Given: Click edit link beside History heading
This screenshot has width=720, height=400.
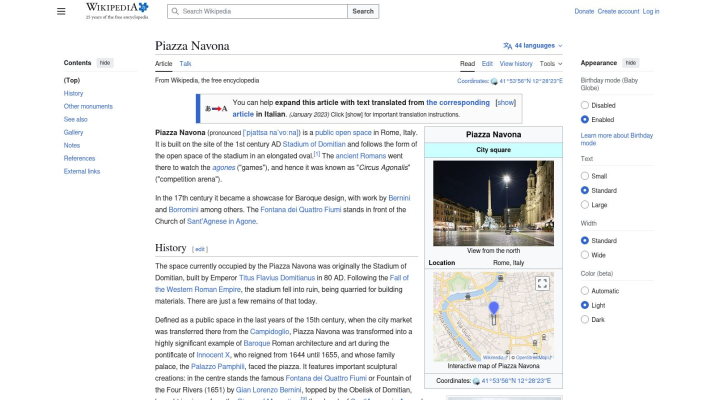Looking at the screenshot, I should pos(200,249).
